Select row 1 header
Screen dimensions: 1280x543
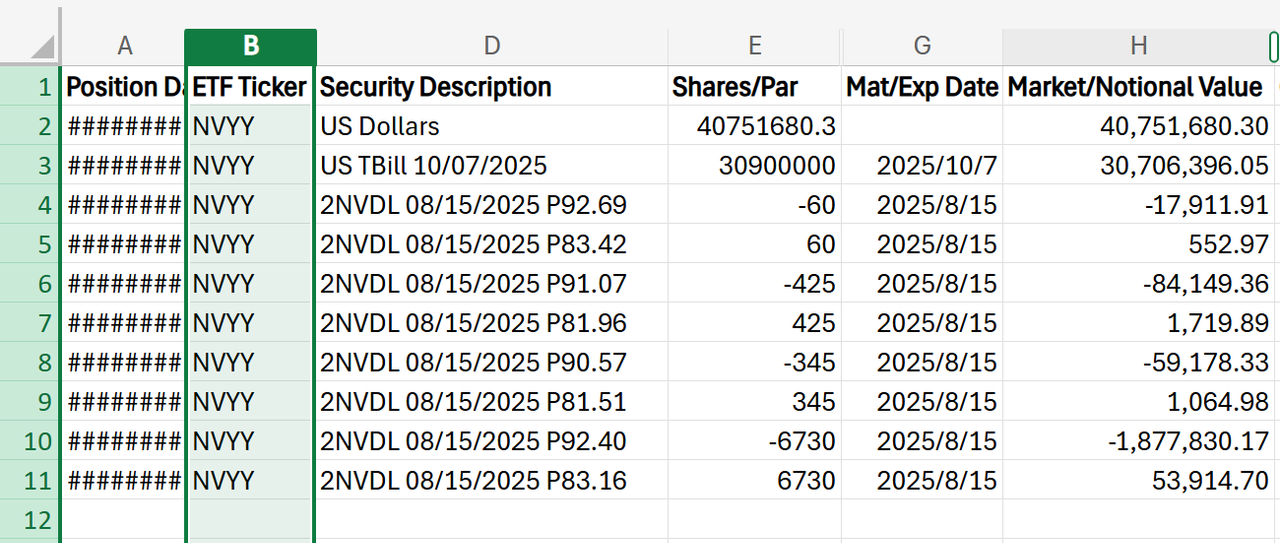[30, 87]
